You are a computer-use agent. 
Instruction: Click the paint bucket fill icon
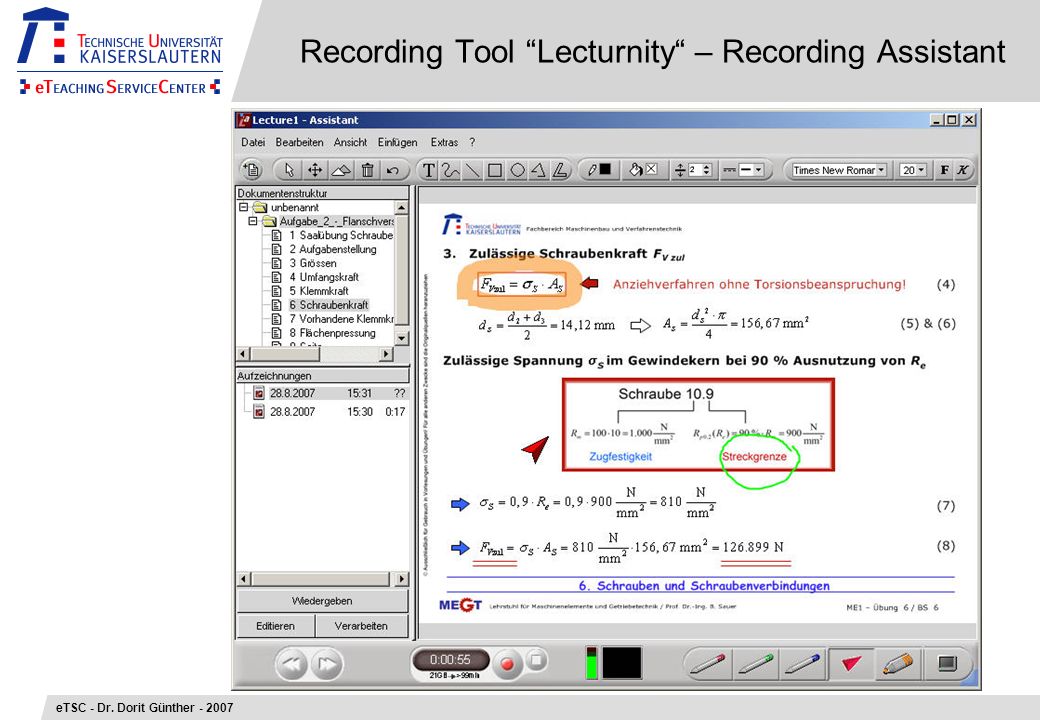point(635,170)
